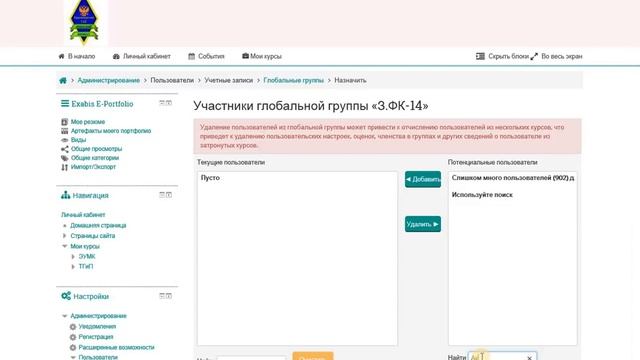The width and height of the screenshot is (640, 360).
Task: Open Импорт/Экспорт link
Action: coord(93,167)
